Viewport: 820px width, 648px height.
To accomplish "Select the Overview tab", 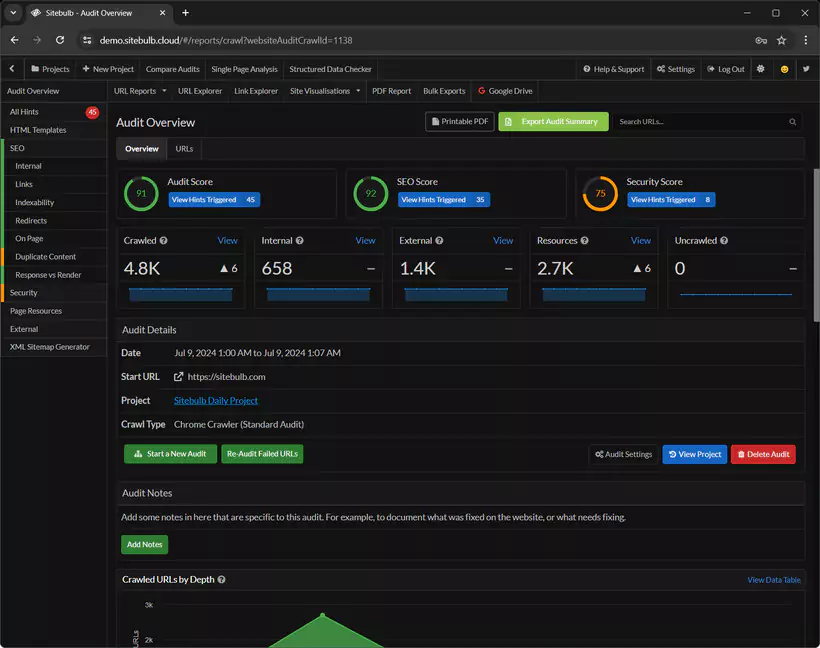I will [x=142, y=149].
